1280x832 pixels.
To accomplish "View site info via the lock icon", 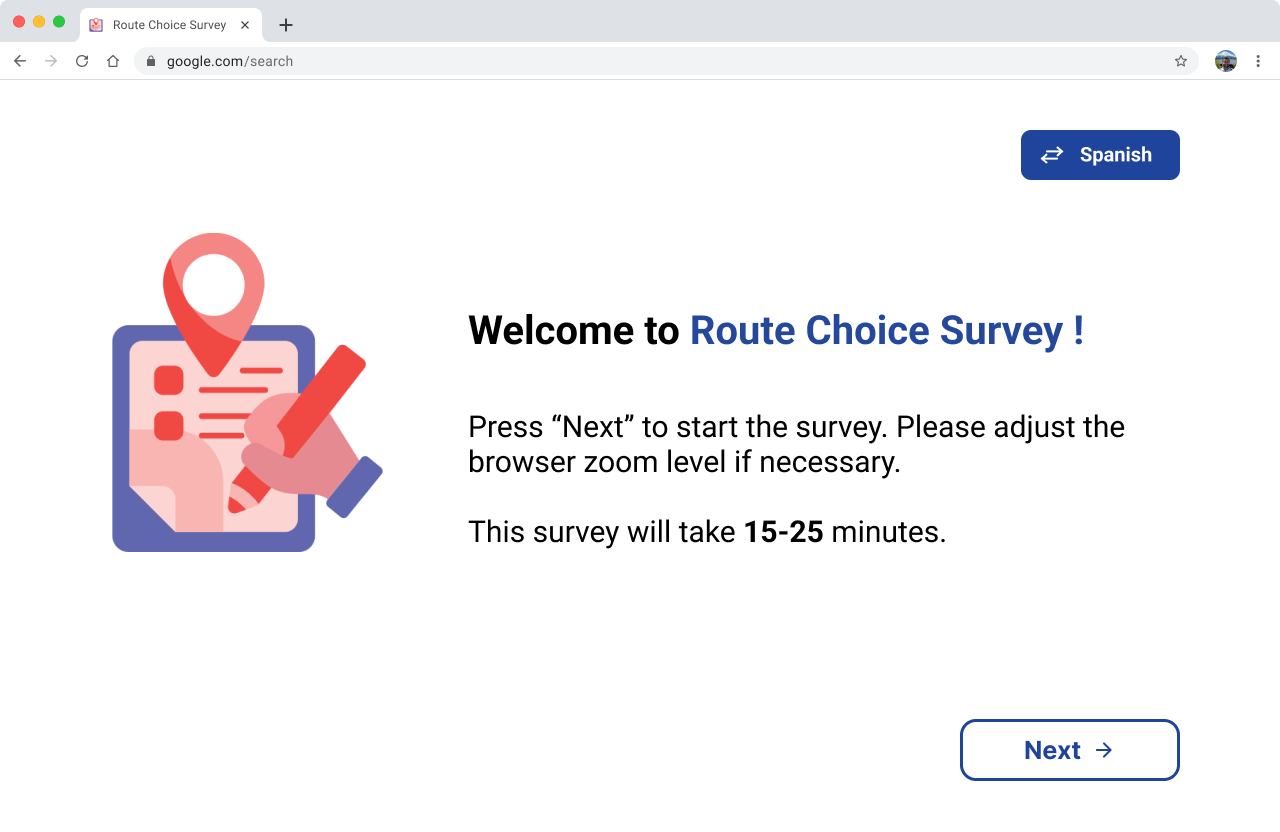I will point(151,61).
